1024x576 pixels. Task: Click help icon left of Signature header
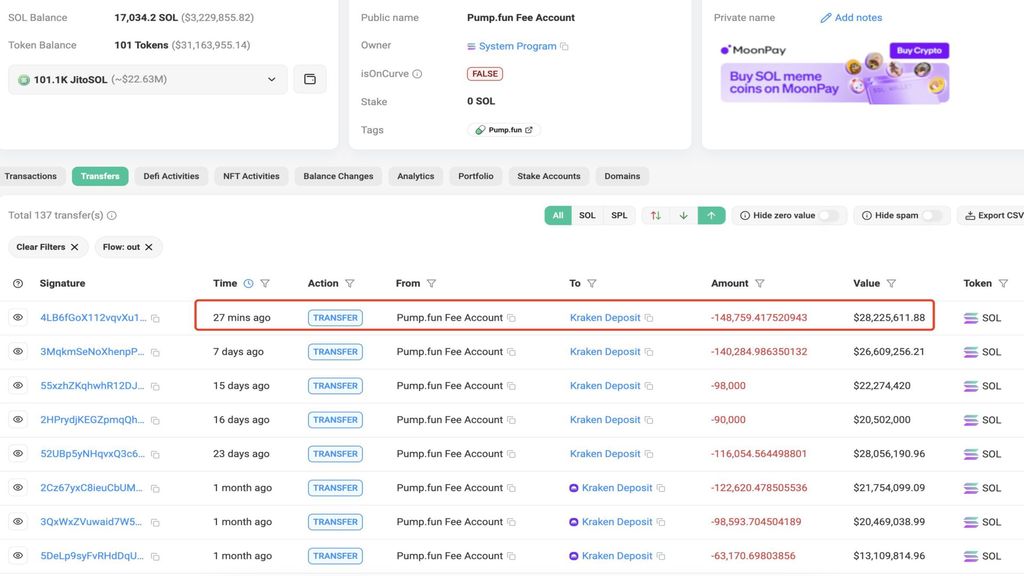(x=18, y=283)
